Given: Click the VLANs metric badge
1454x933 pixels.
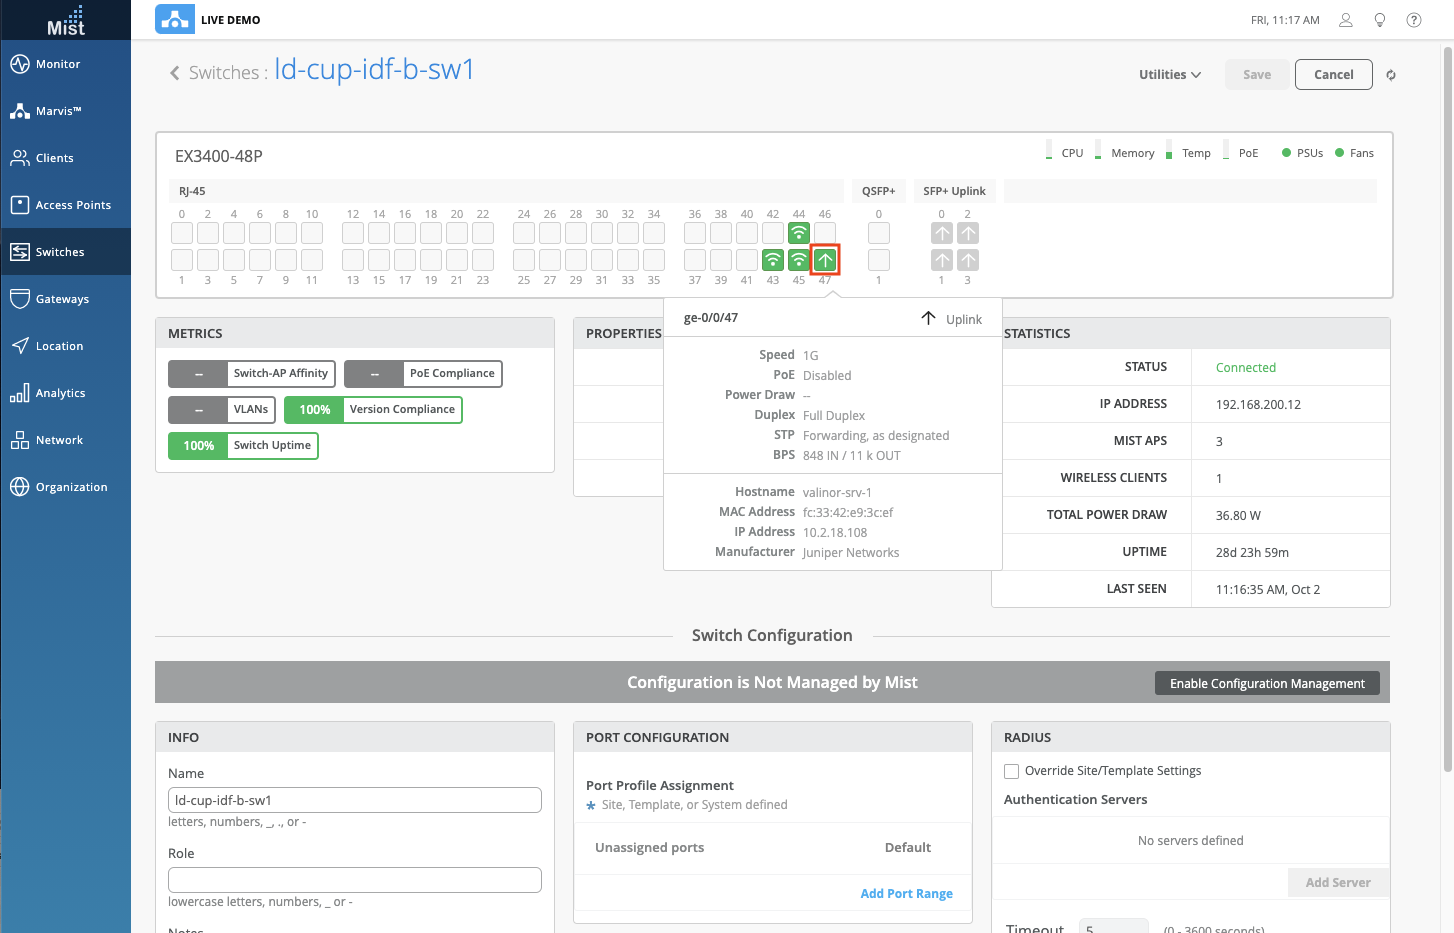Looking at the screenshot, I should 222,410.
